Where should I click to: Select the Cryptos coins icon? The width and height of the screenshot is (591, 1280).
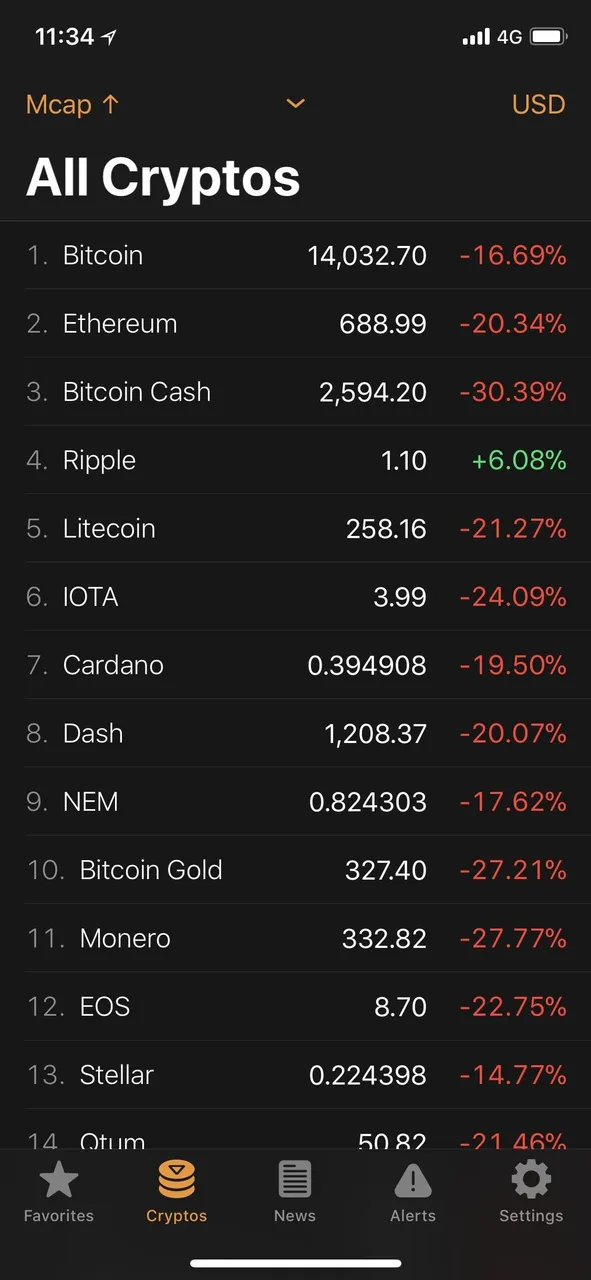[176, 1180]
